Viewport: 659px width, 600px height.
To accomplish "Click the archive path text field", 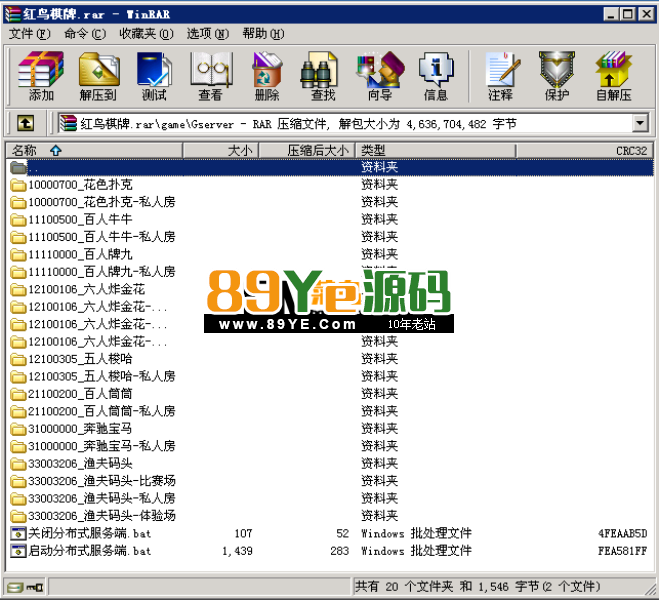I will [345, 124].
